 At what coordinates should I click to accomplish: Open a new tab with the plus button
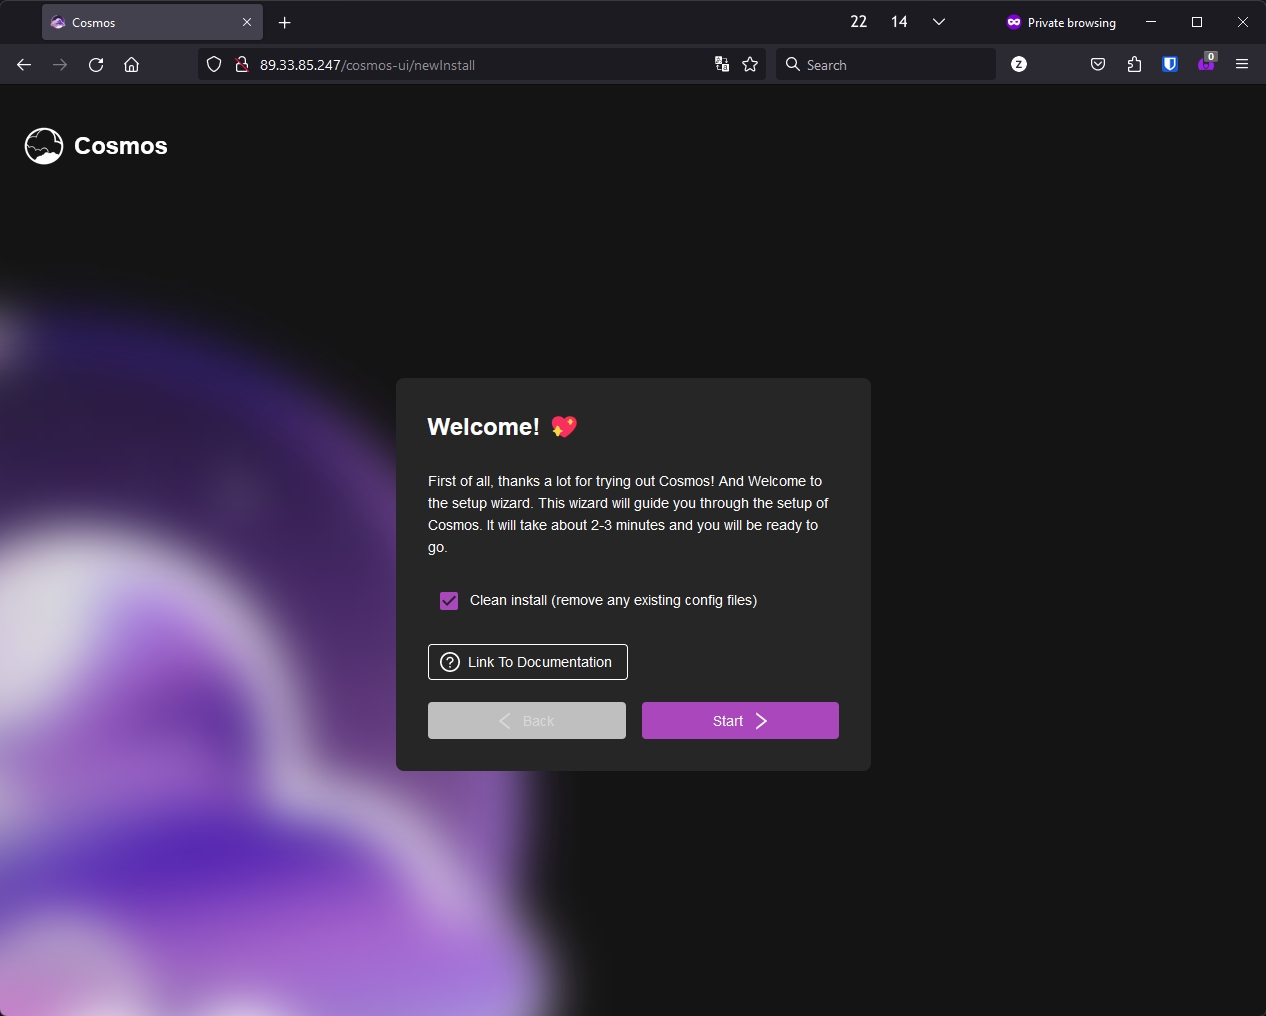click(x=284, y=22)
